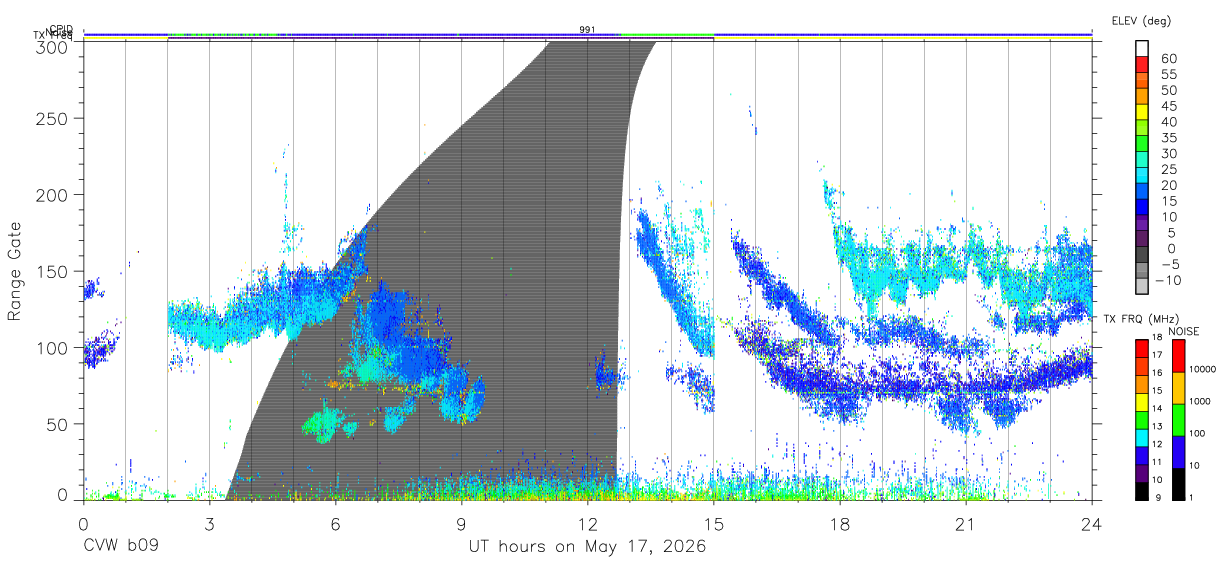Click the "18" tick label on the UT hours axis
The height and width of the screenshot is (567, 1228).
[840, 523]
